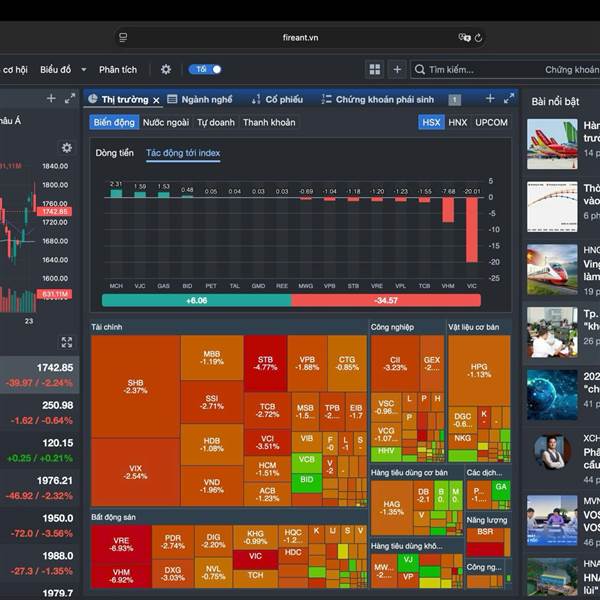Open the airplanes article thumbnail

coord(552,144)
